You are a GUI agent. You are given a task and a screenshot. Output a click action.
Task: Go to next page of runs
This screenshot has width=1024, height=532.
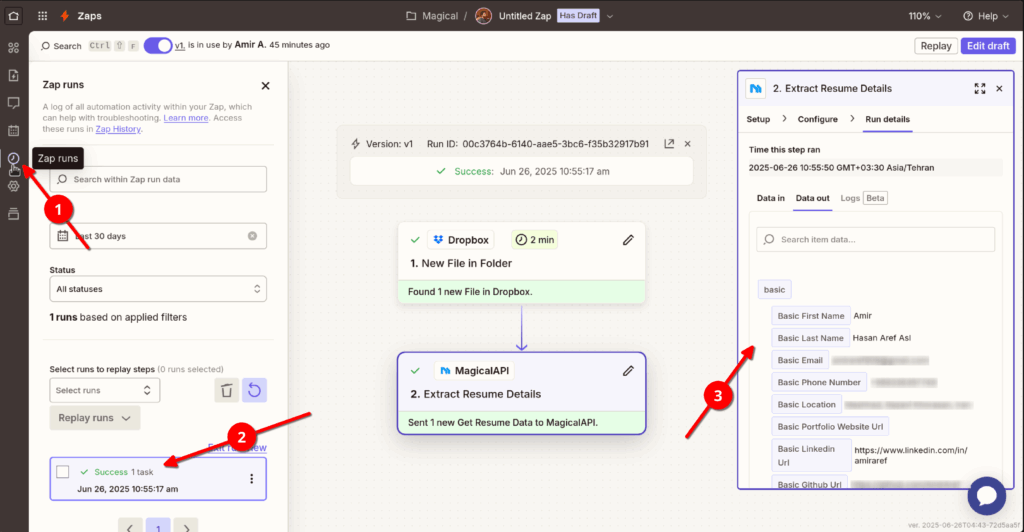coord(186,527)
